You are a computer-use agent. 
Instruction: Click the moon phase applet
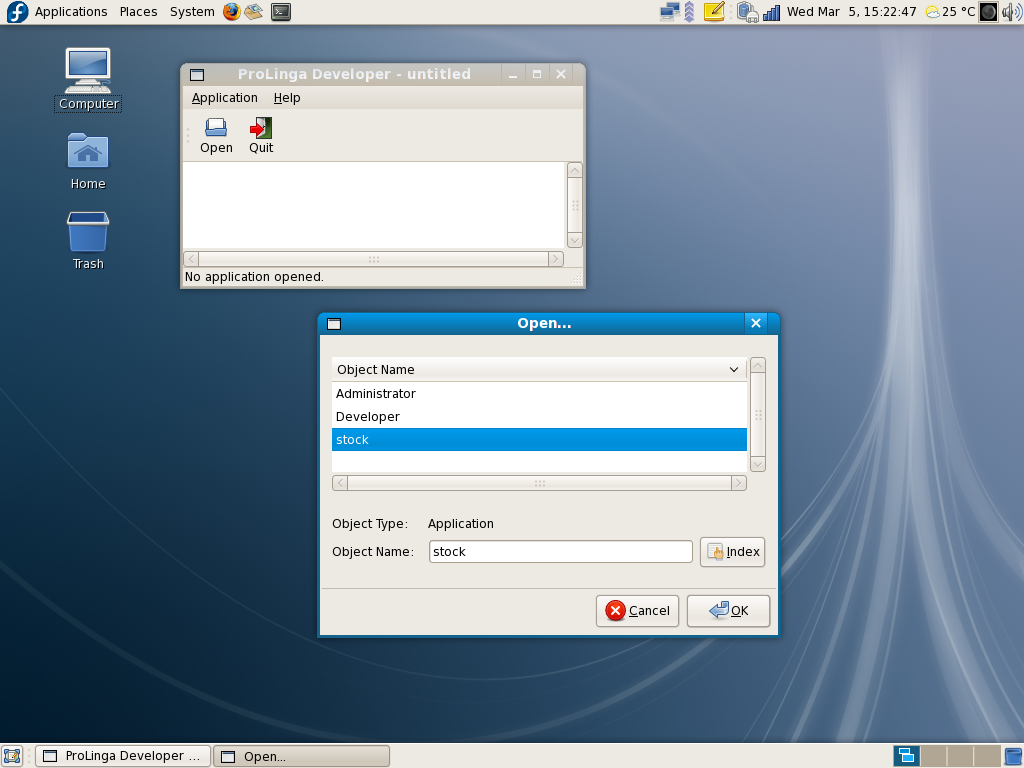tap(989, 12)
